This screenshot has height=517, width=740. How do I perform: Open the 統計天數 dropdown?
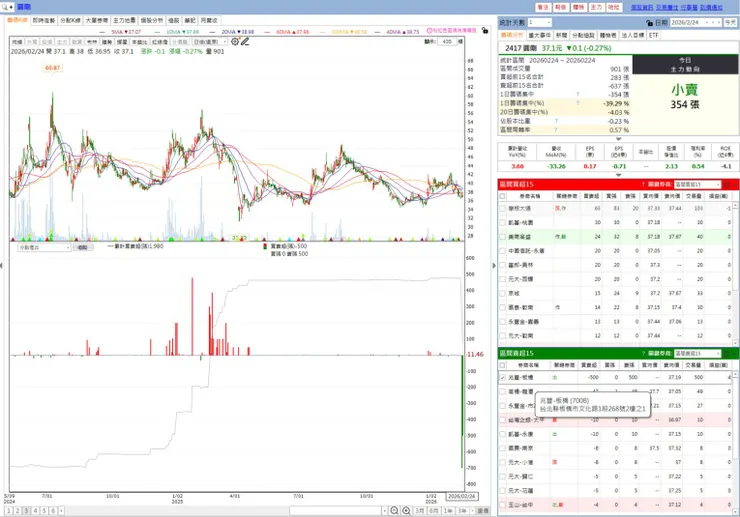pos(539,22)
